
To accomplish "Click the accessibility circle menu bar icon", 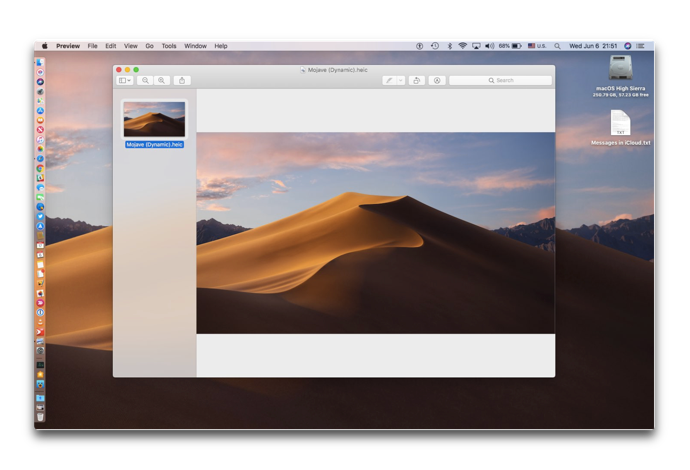I will click(419, 46).
